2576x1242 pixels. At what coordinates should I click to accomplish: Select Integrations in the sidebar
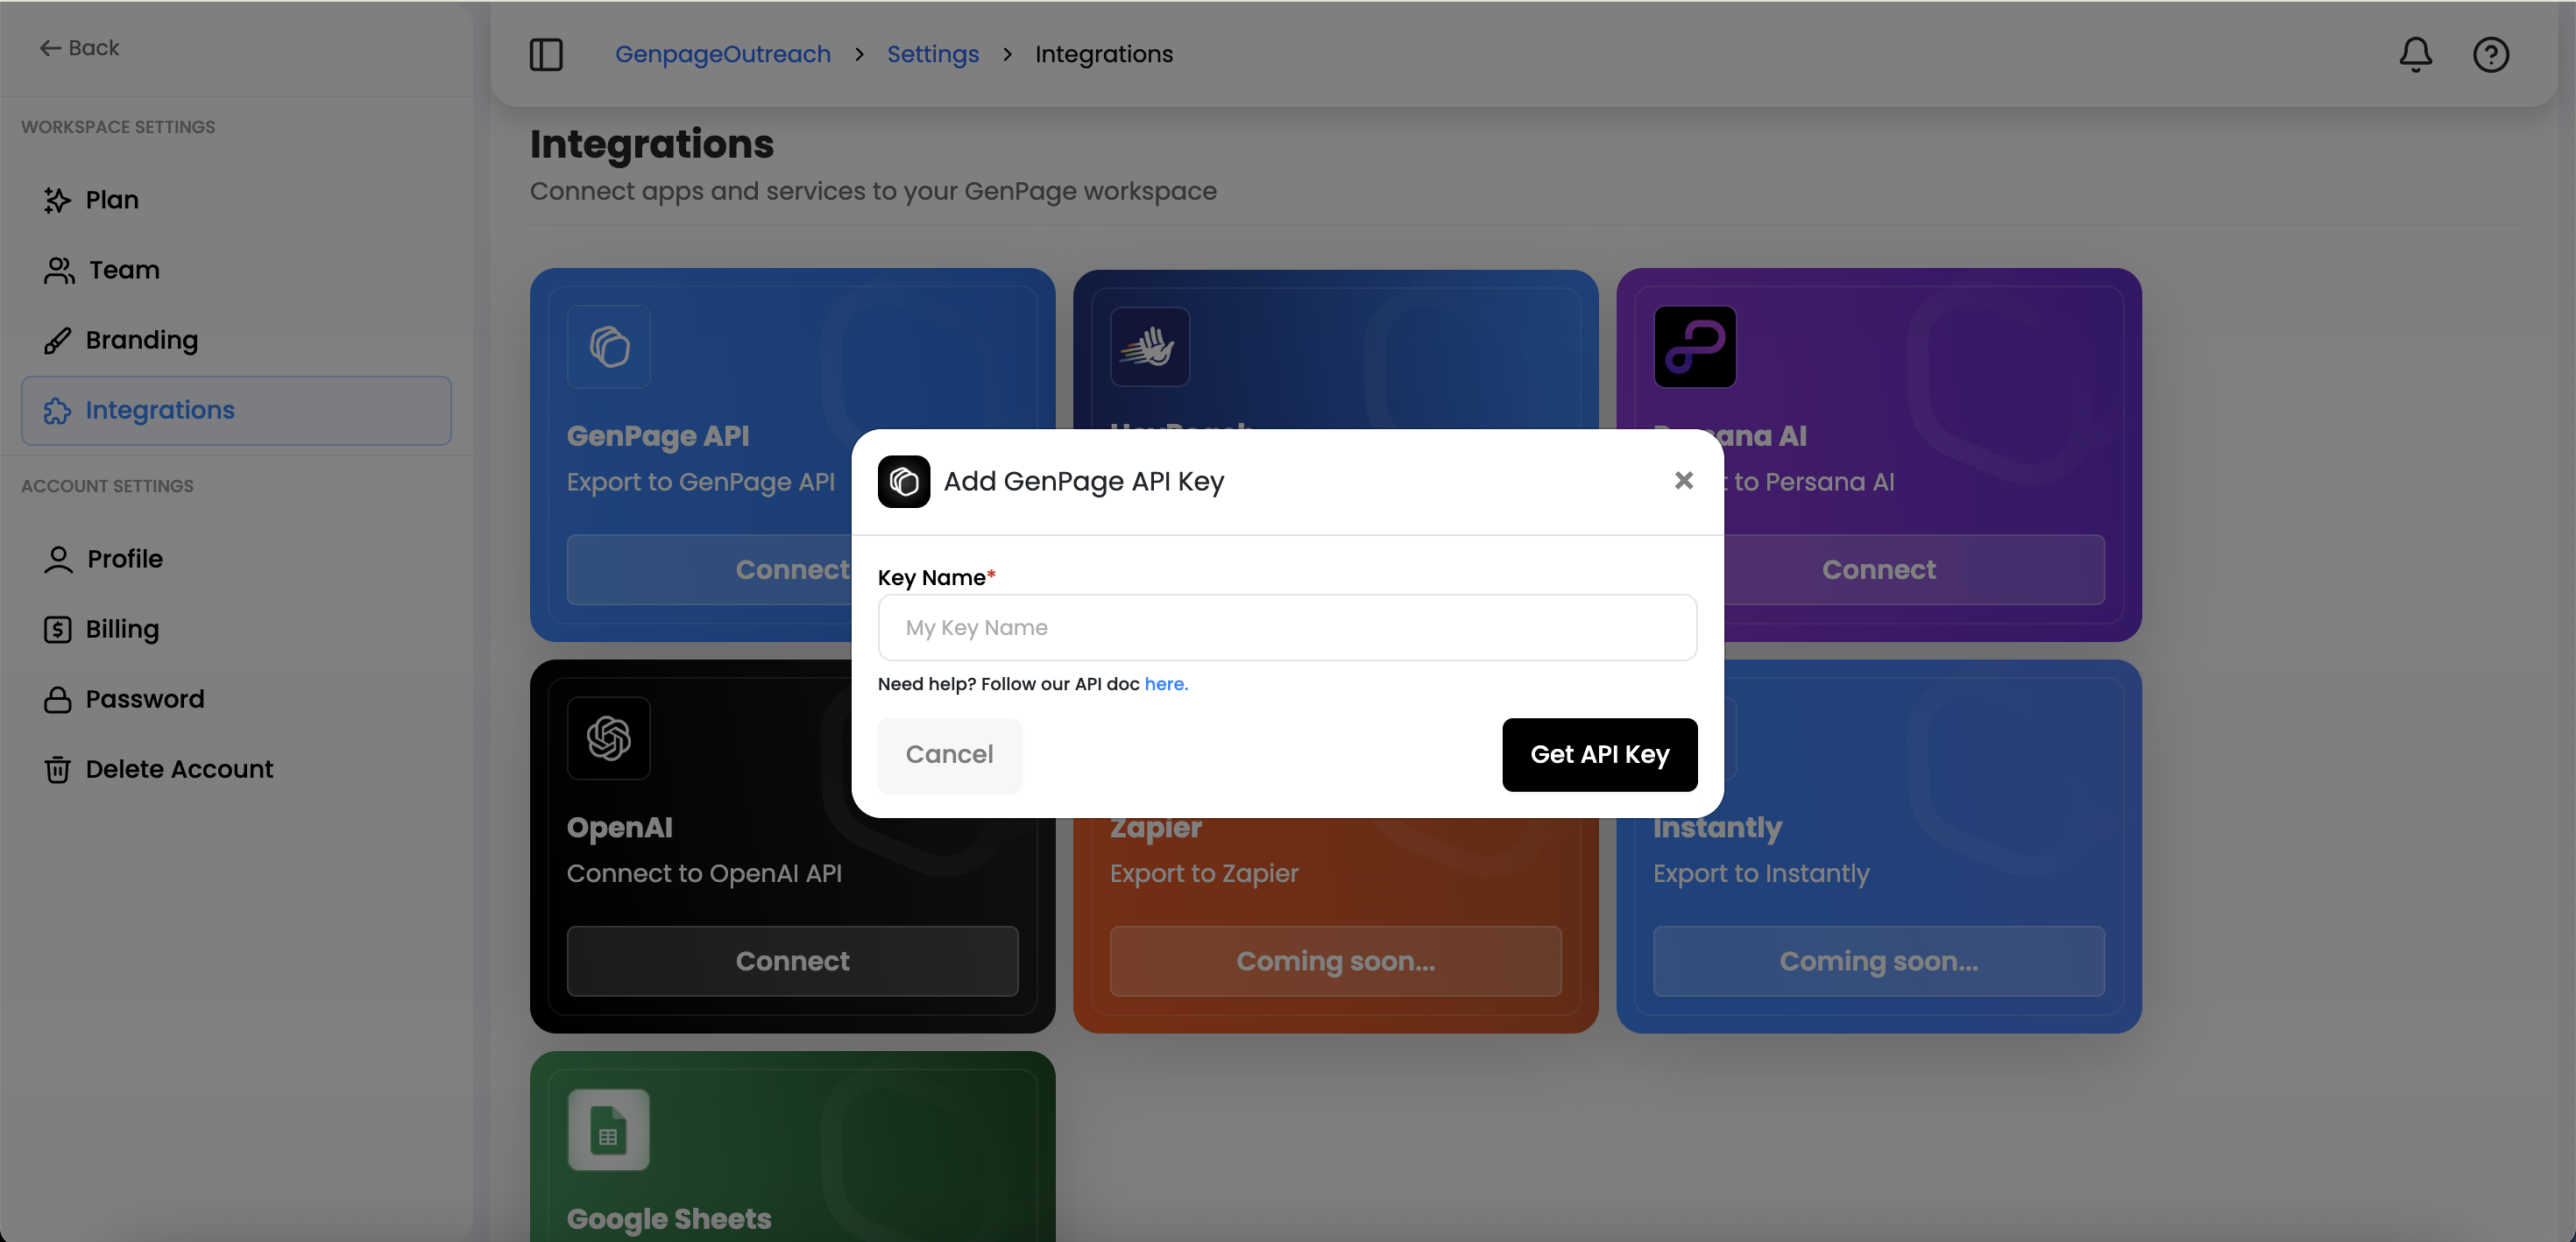tap(237, 410)
